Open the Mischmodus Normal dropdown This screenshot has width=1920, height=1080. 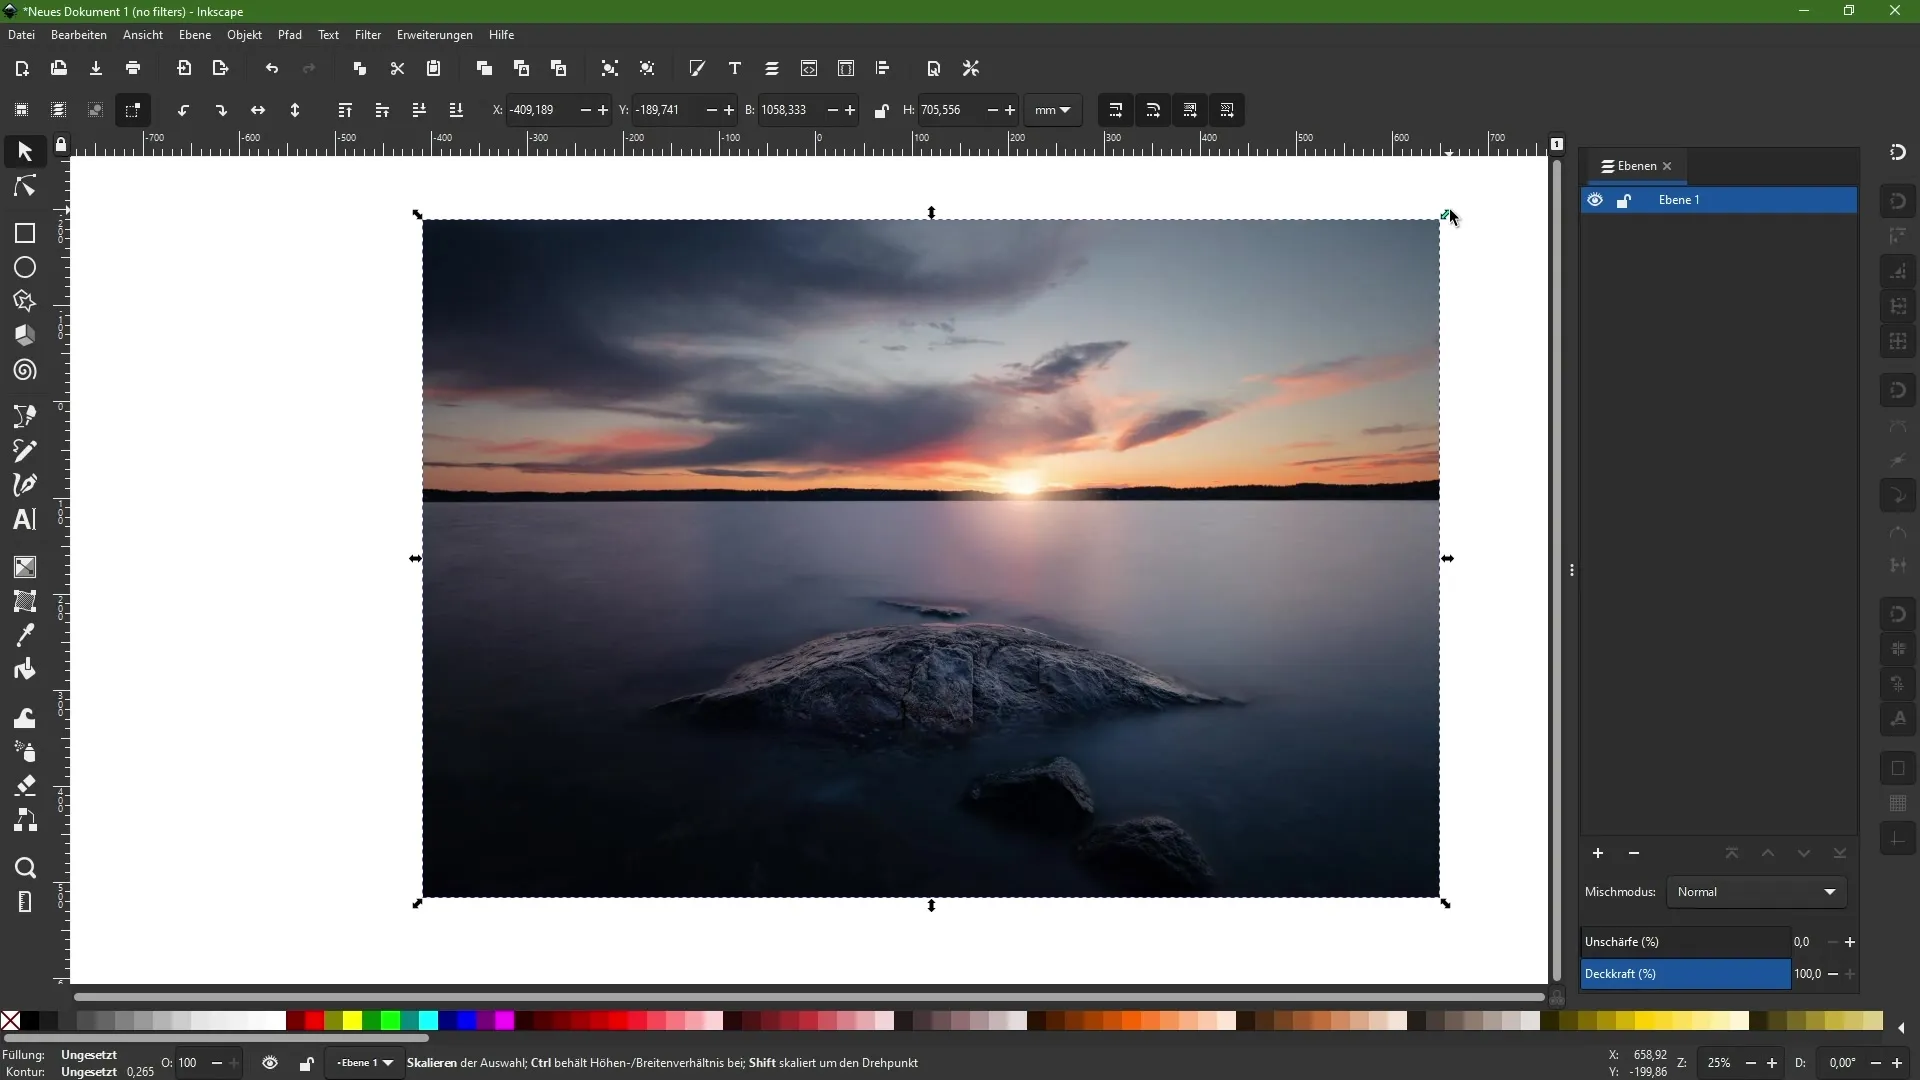pyautogui.click(x=1757, y=892)
